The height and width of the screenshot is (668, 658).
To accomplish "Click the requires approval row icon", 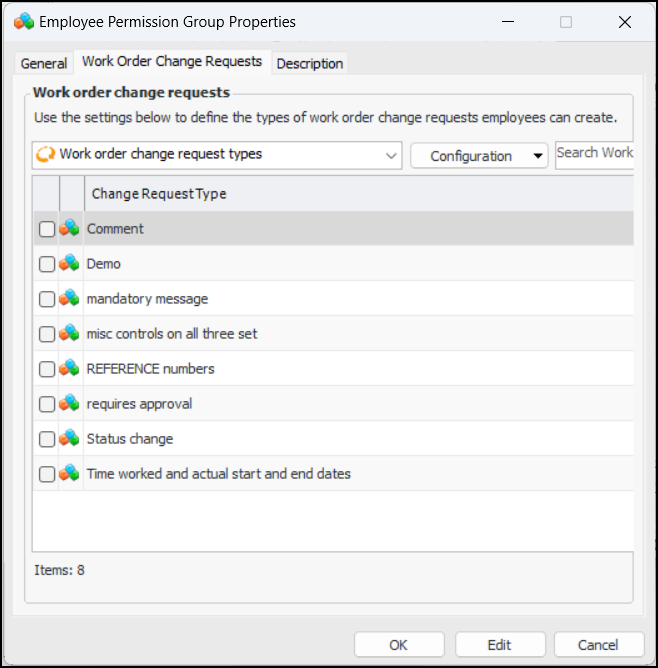I will 69,404.
